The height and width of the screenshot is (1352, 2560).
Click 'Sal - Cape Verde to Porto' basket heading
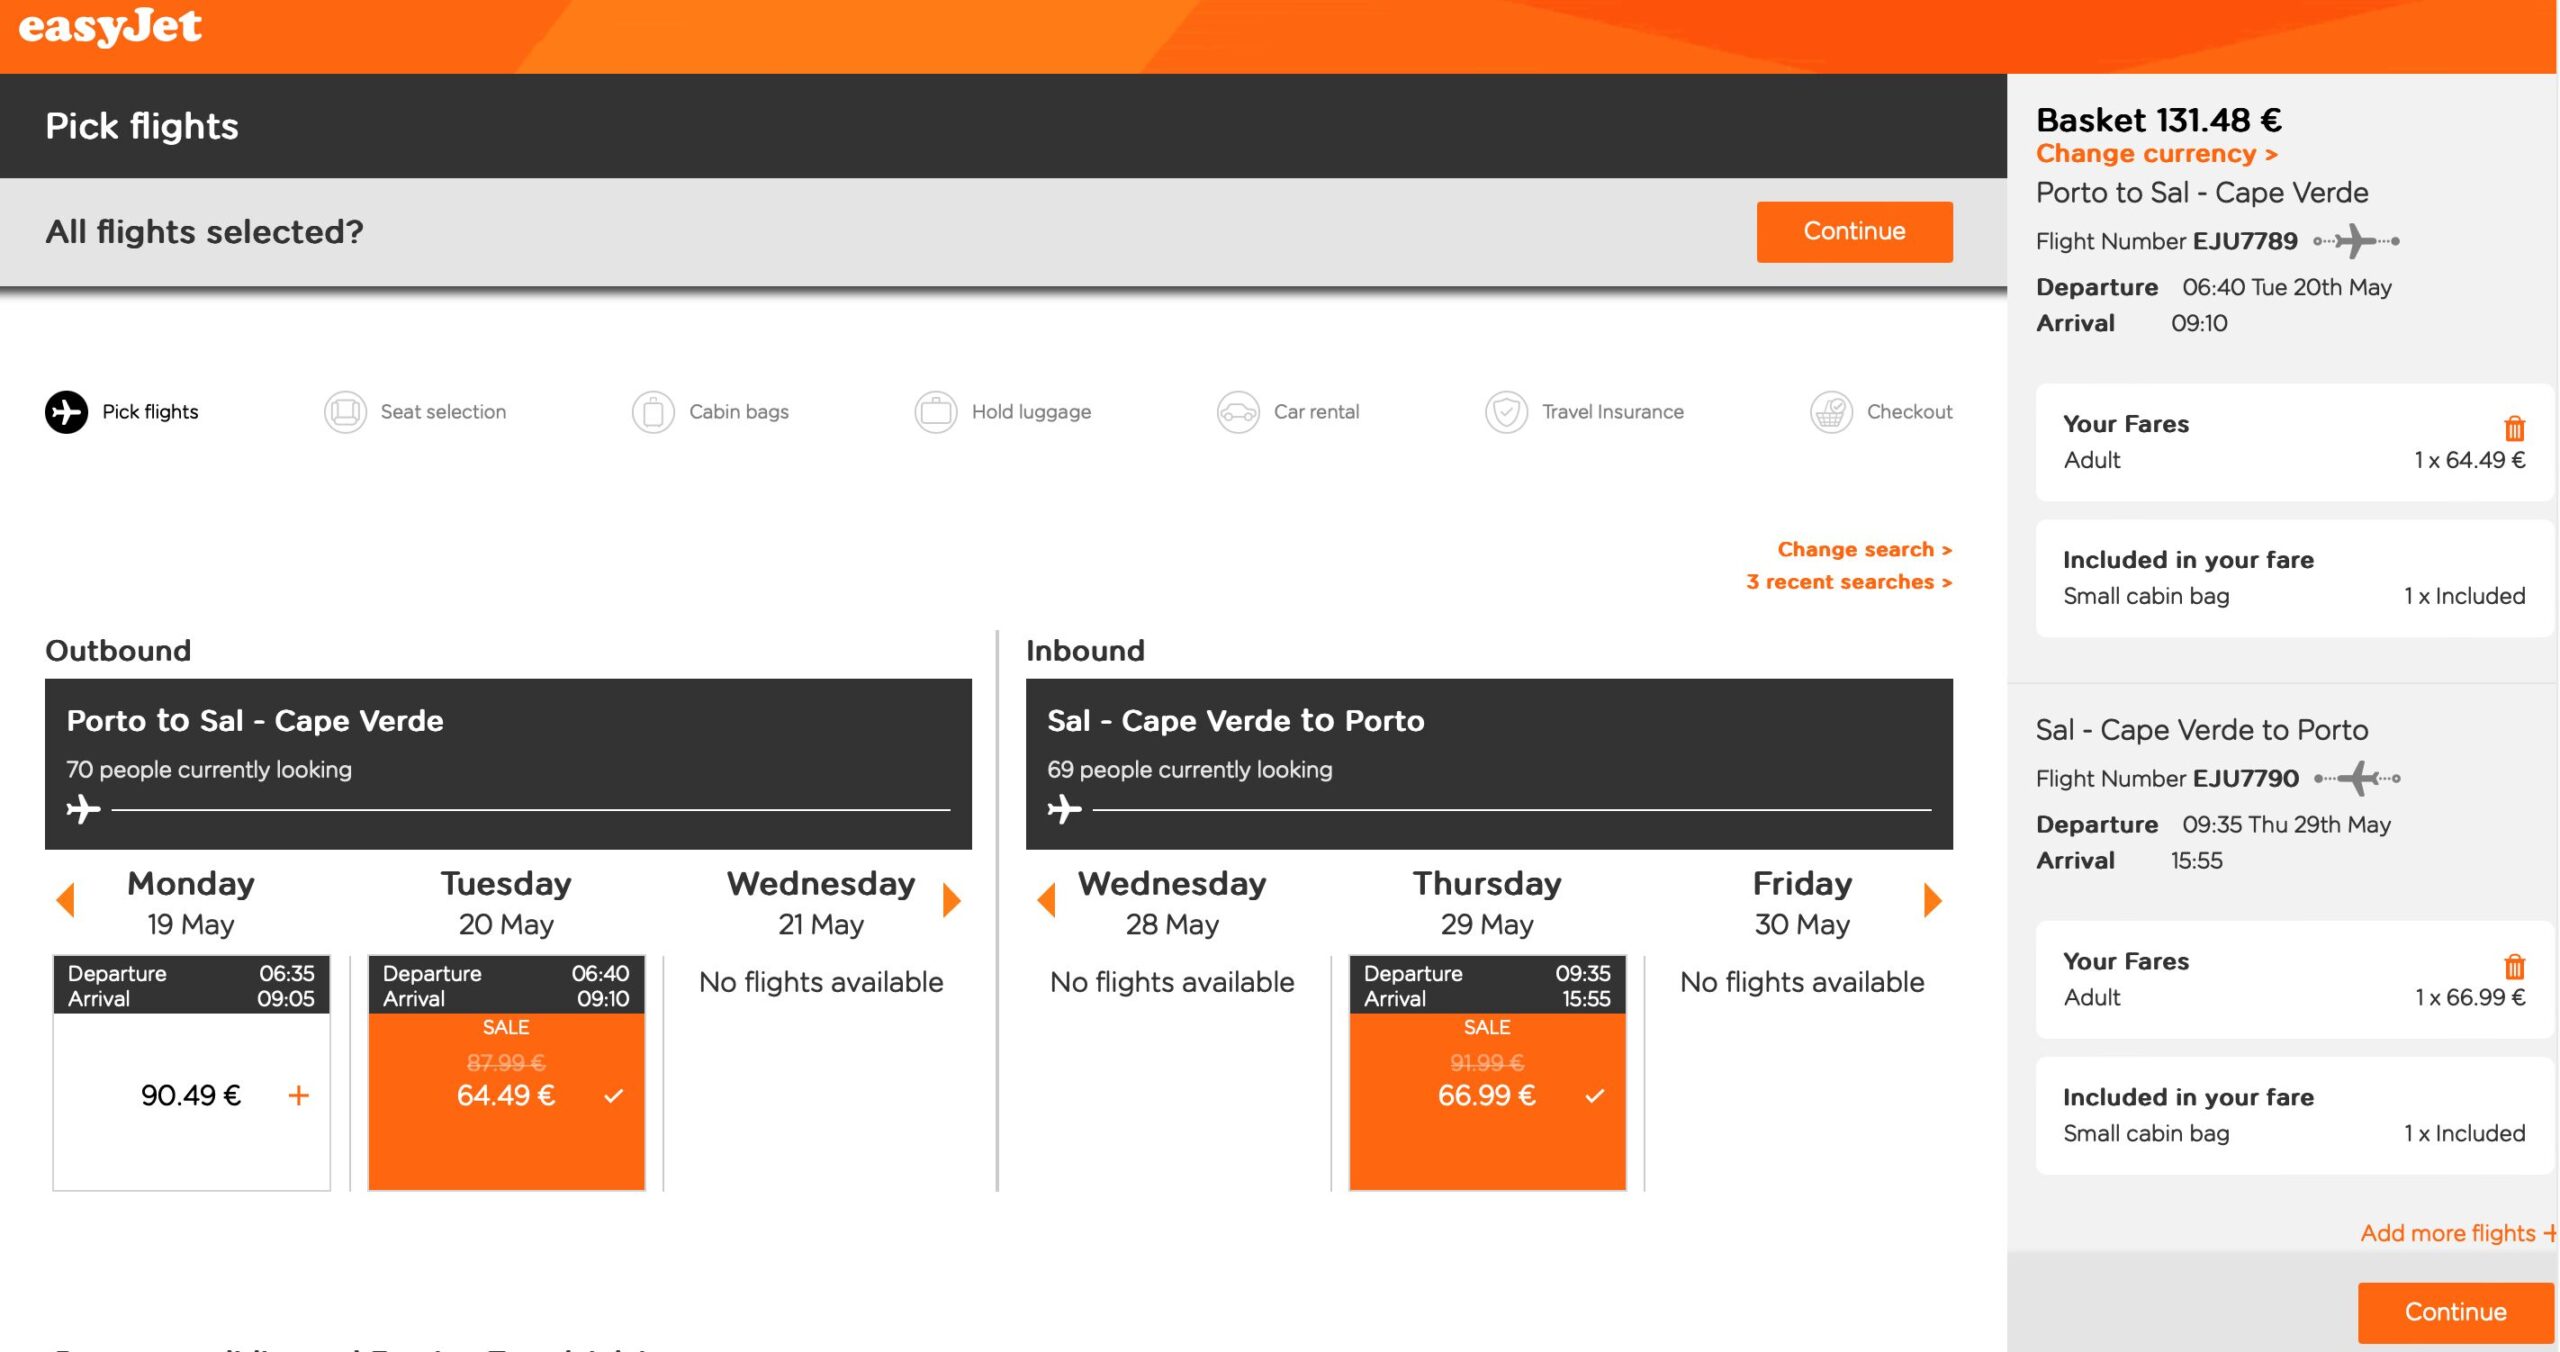point(2202,730)
